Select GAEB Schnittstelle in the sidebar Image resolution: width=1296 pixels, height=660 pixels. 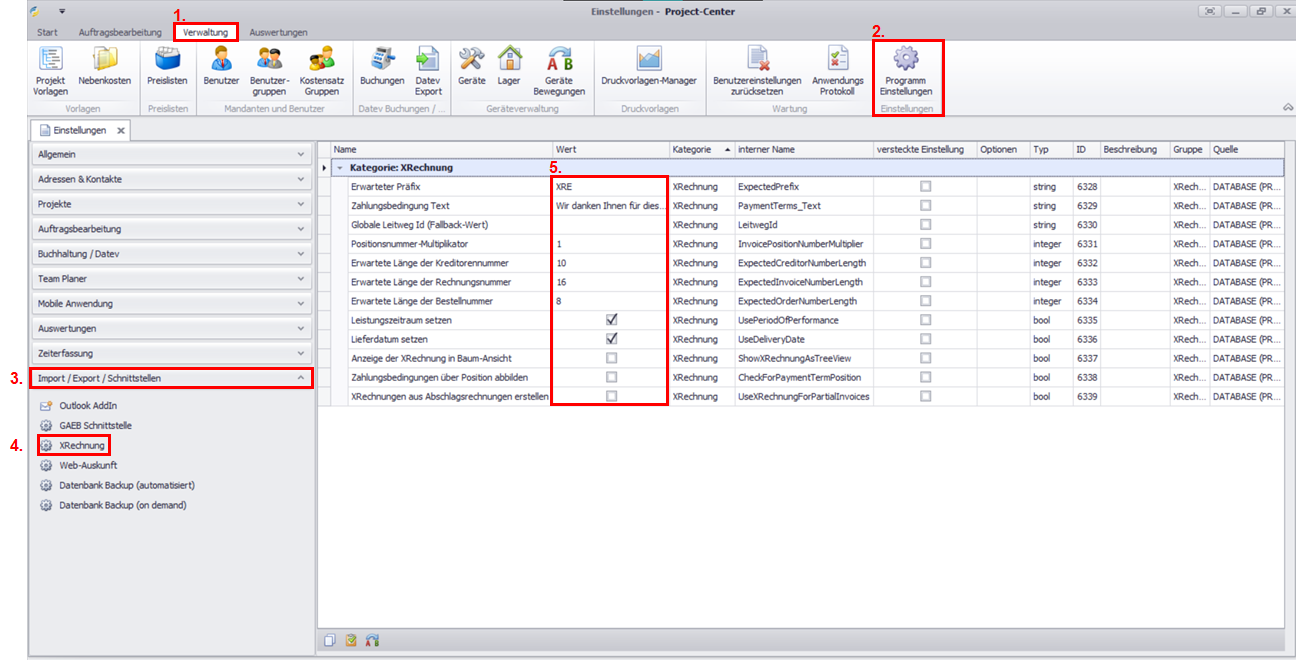coord(95,425)
